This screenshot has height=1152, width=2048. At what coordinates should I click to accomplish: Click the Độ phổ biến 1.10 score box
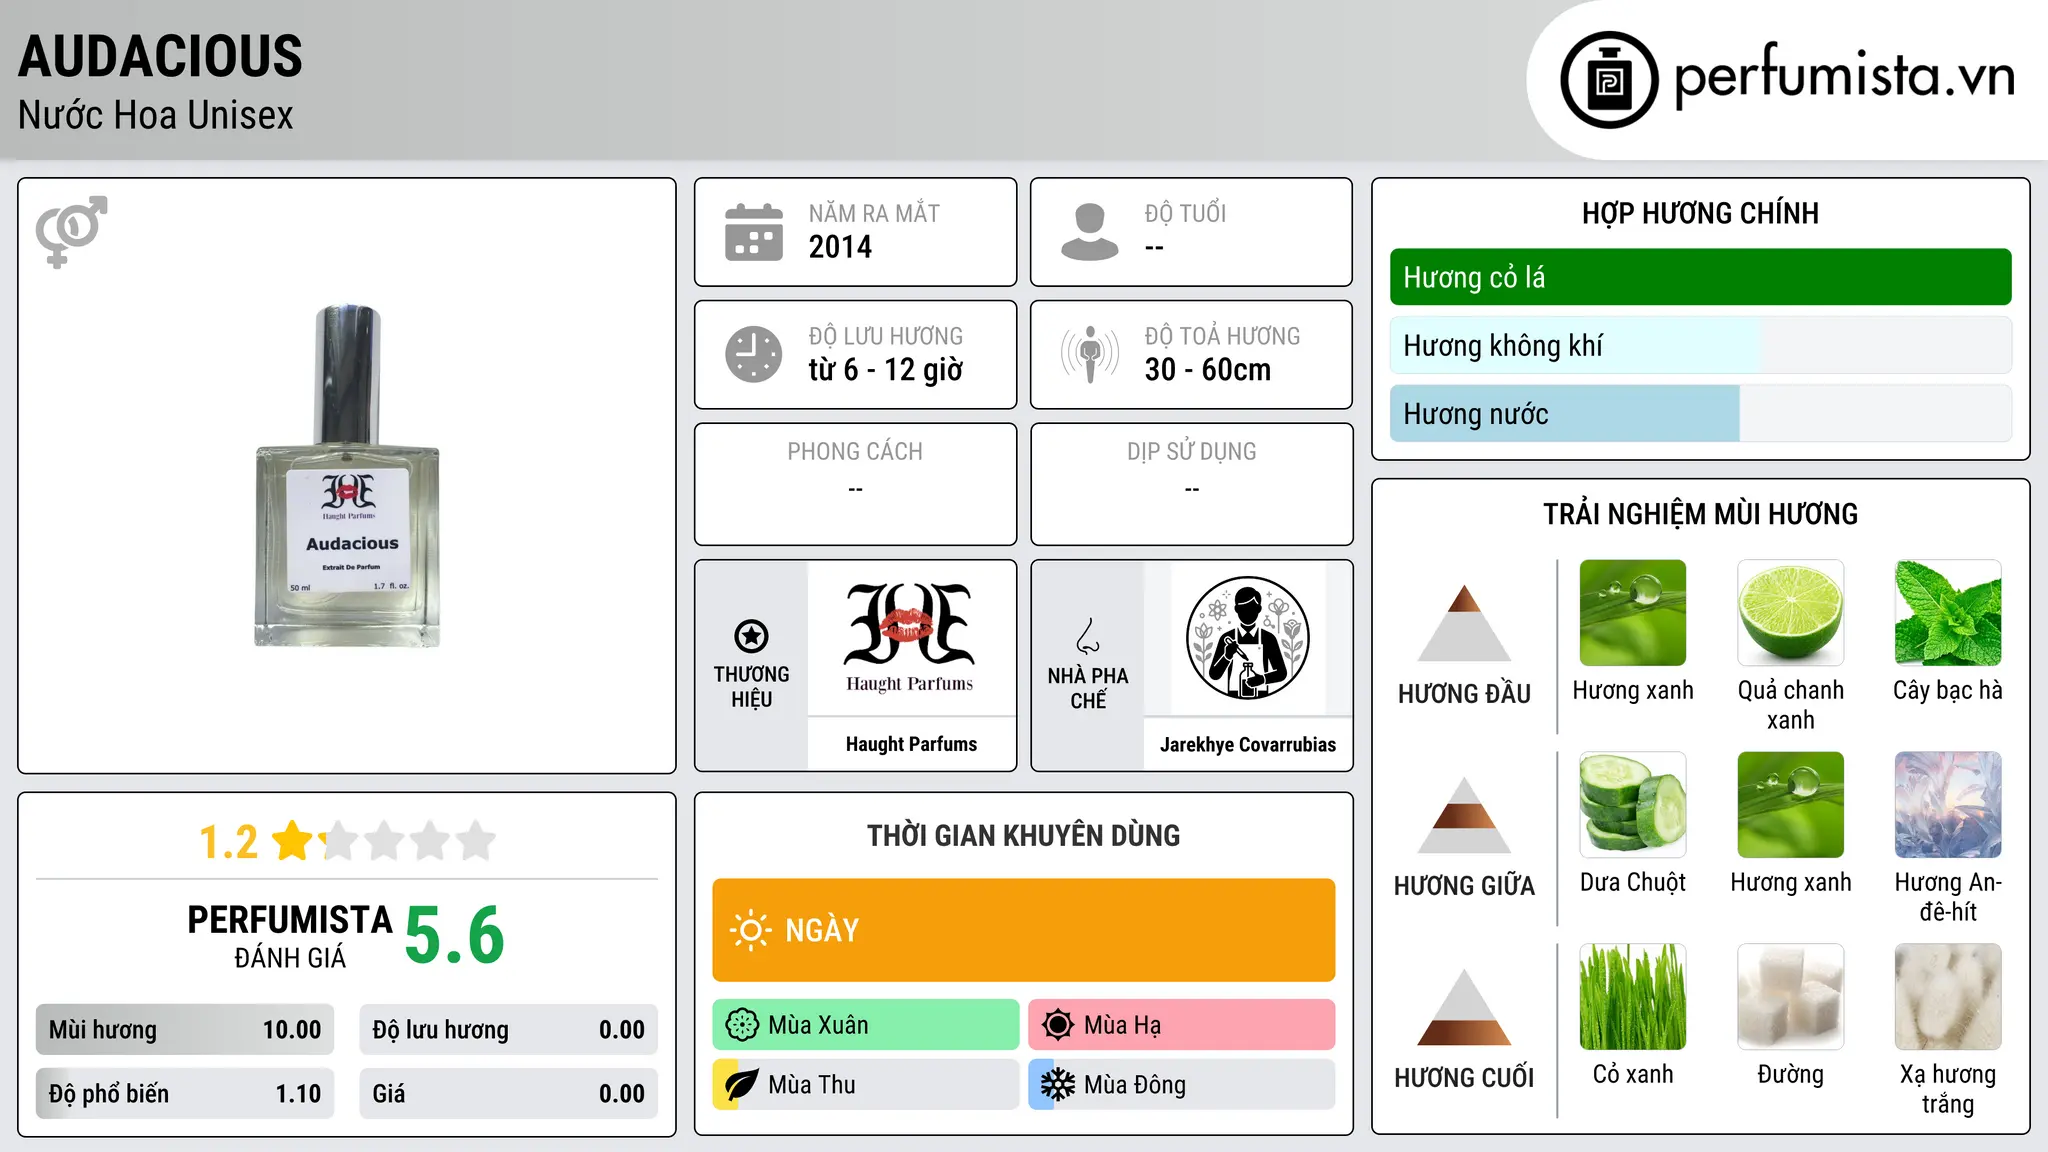[x=185, y=1094]
